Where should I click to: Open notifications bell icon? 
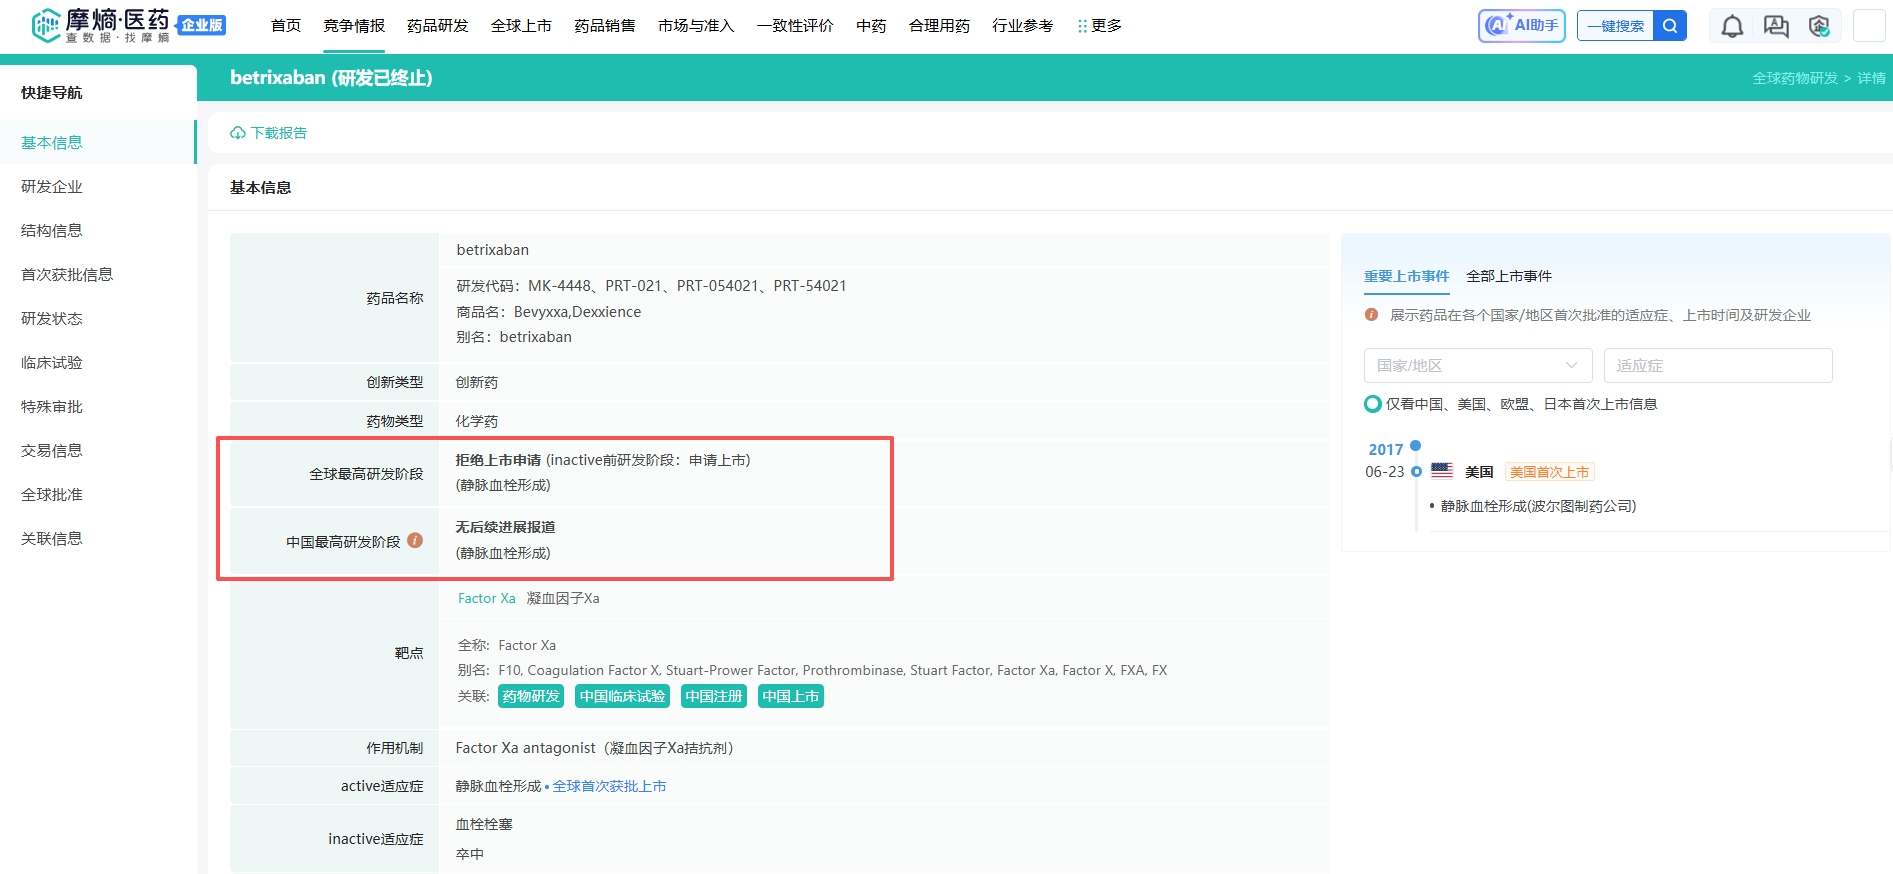[x=1732, y=27]
